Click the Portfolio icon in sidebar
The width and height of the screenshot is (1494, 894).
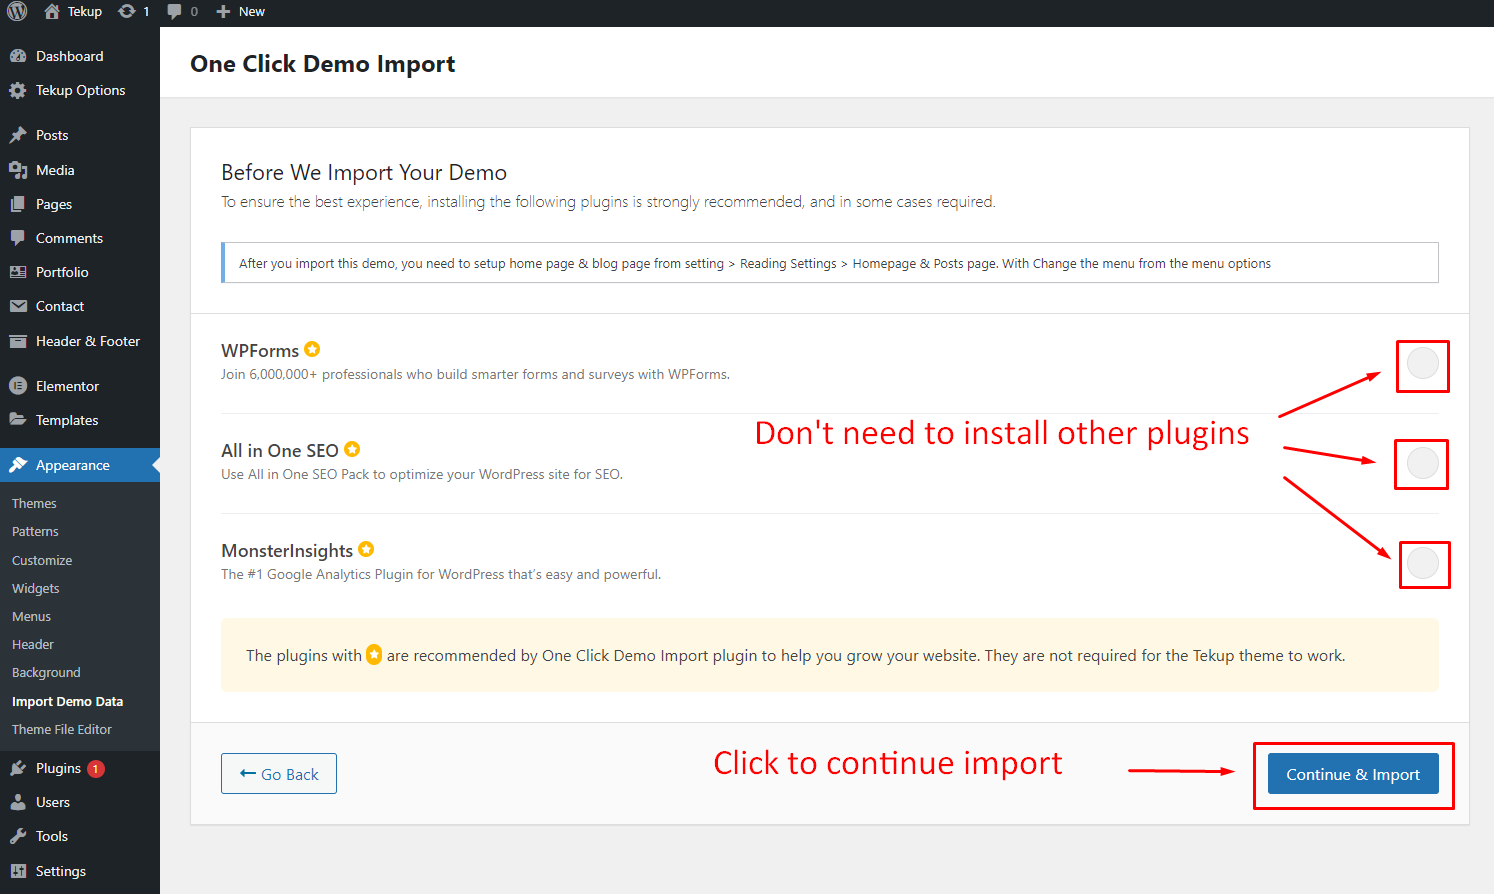point(18,272)
